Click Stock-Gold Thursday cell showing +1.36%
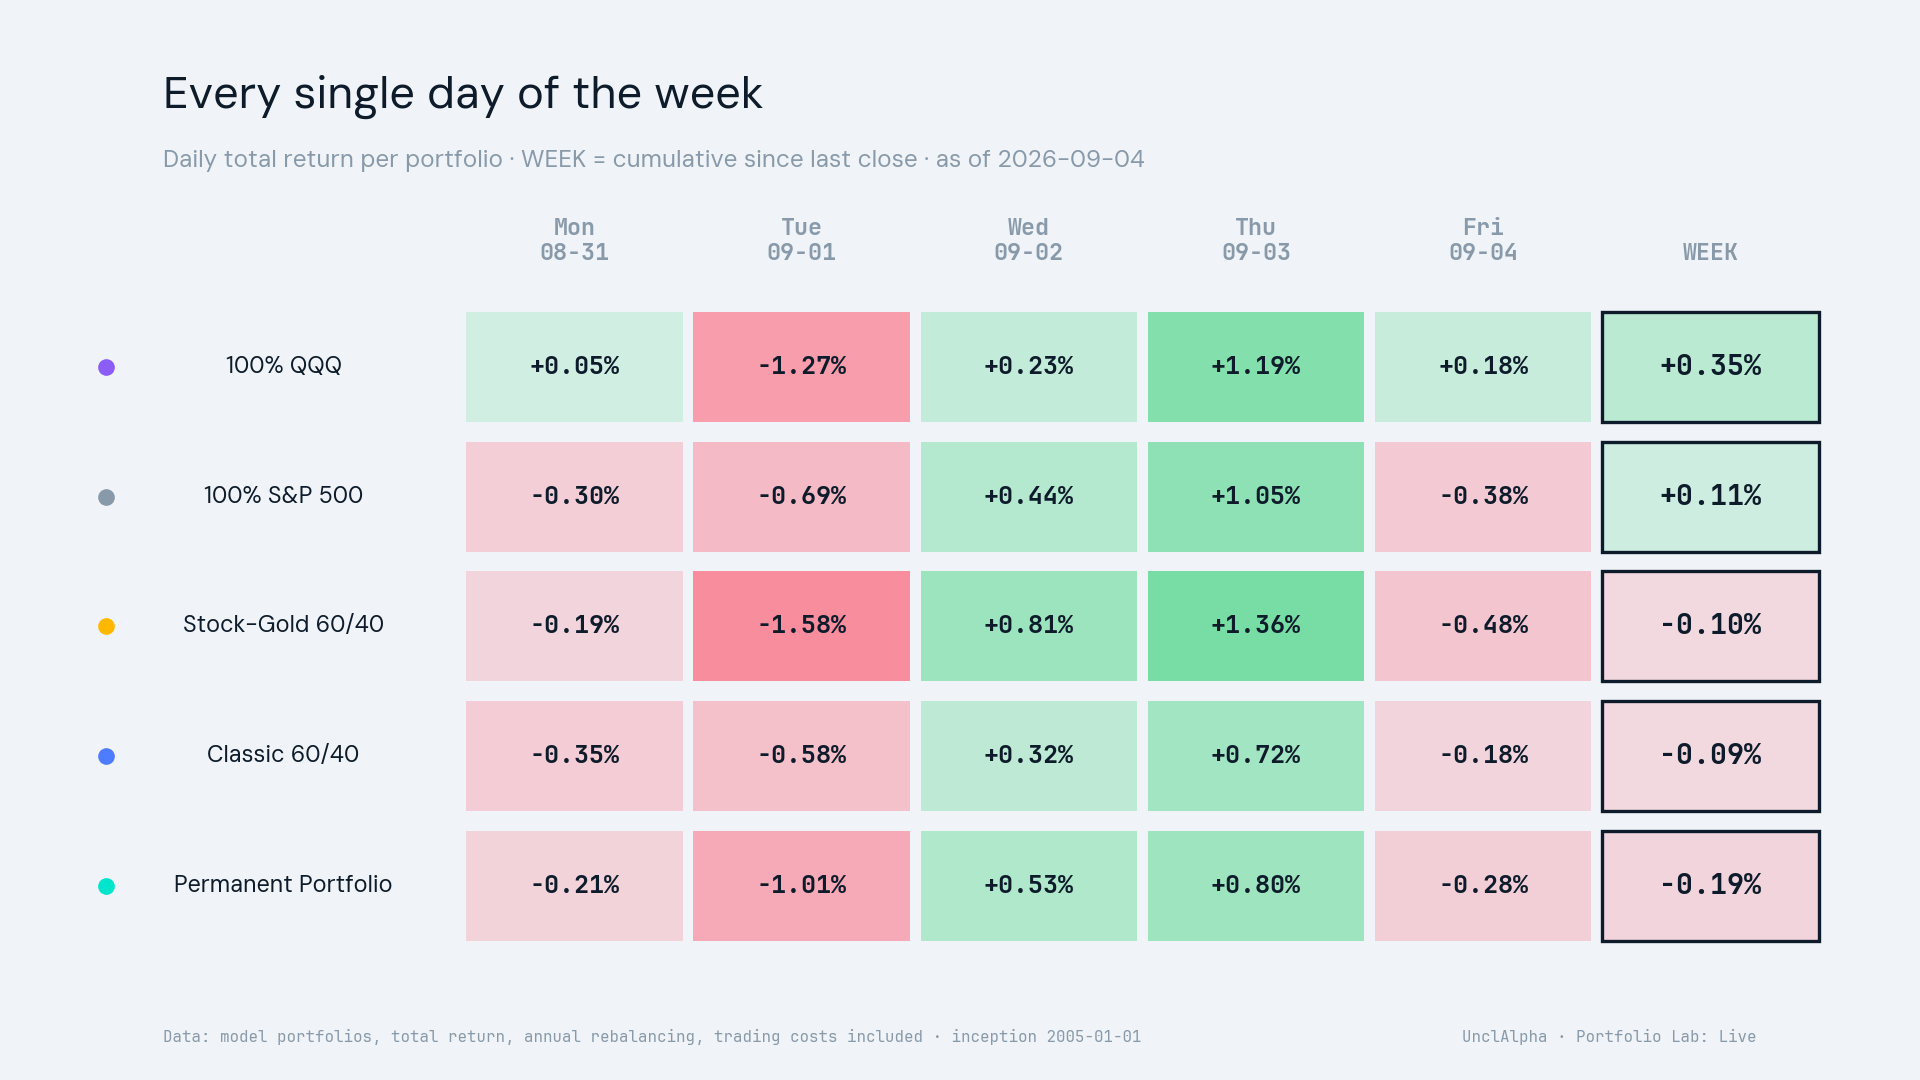Viewport: 1920px width, 1080px height. click(1256, 626)
